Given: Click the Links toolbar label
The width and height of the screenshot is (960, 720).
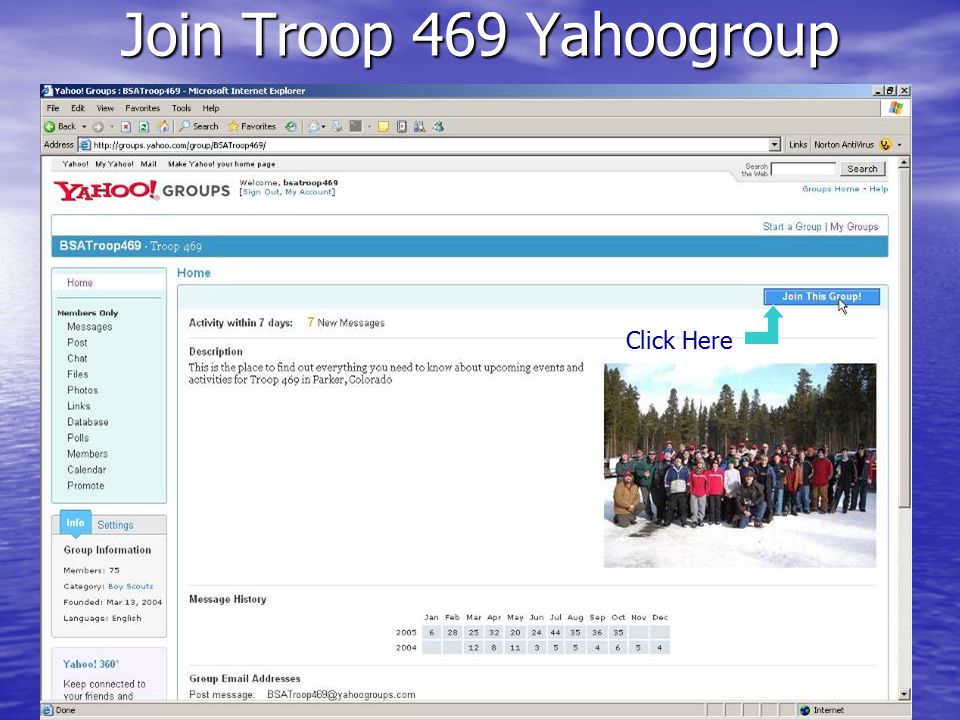Looking at the screenshot, I should click(798, 144).
